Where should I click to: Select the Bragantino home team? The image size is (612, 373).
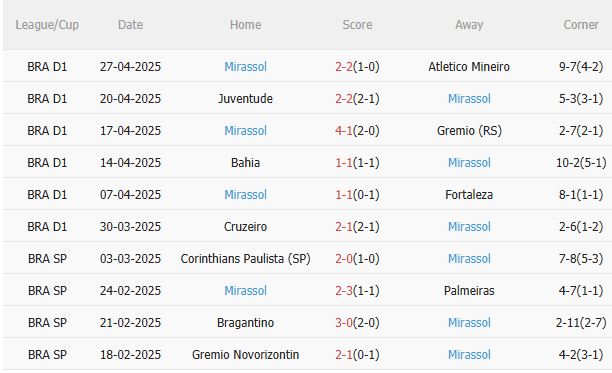245,323
